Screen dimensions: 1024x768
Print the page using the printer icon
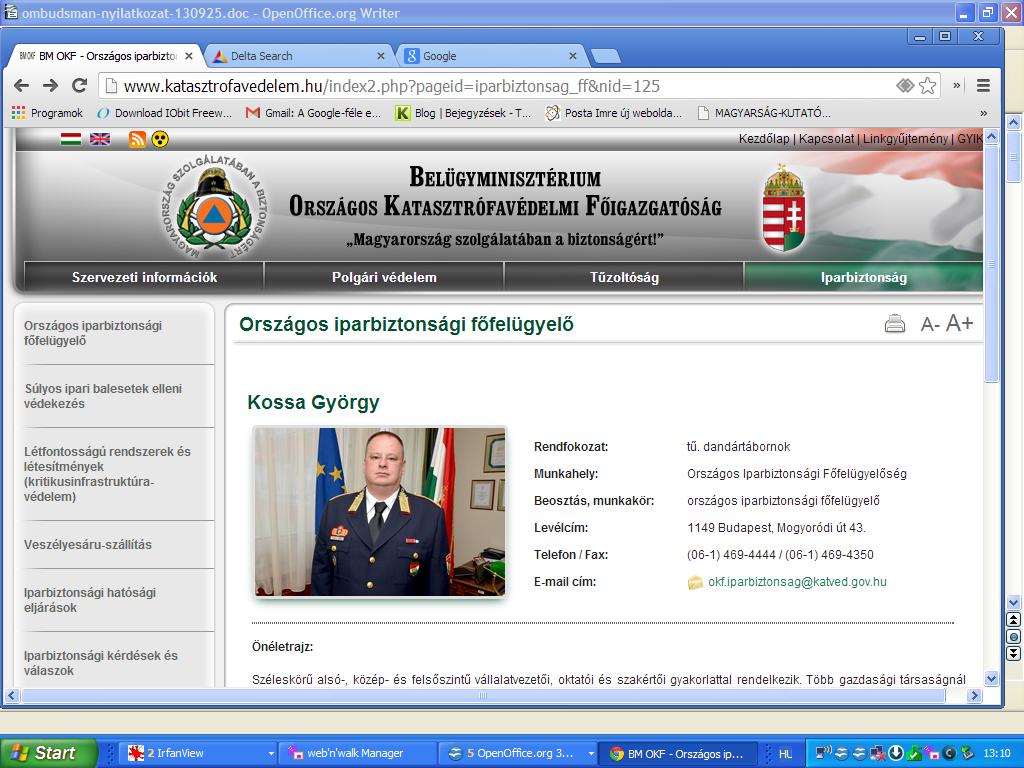pyautogui.click(x=895, y=324)
